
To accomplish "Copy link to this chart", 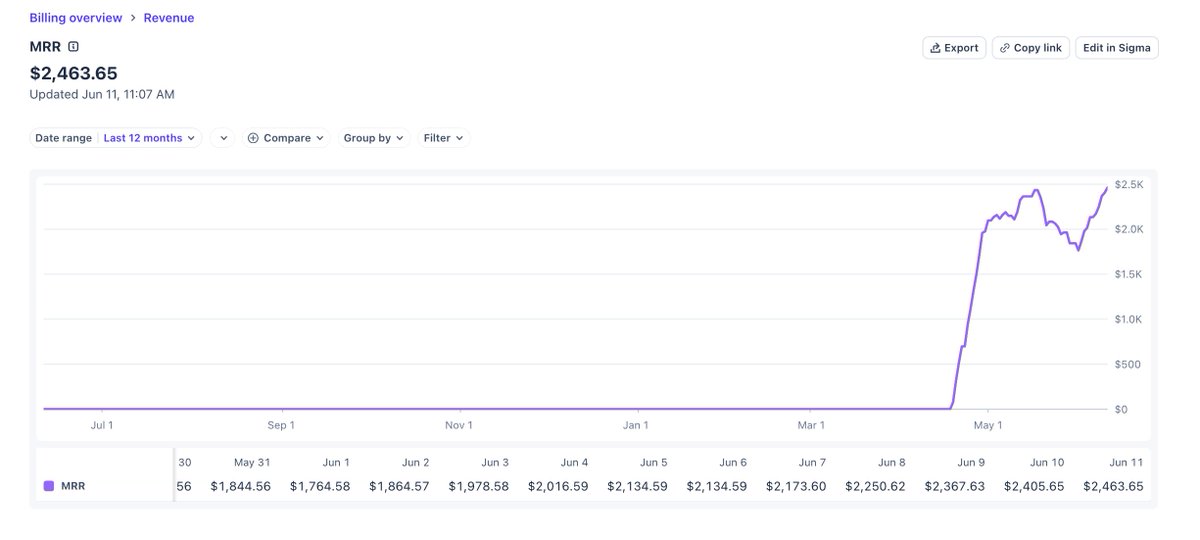I will pyautogui.click(x=1031, y=48).
